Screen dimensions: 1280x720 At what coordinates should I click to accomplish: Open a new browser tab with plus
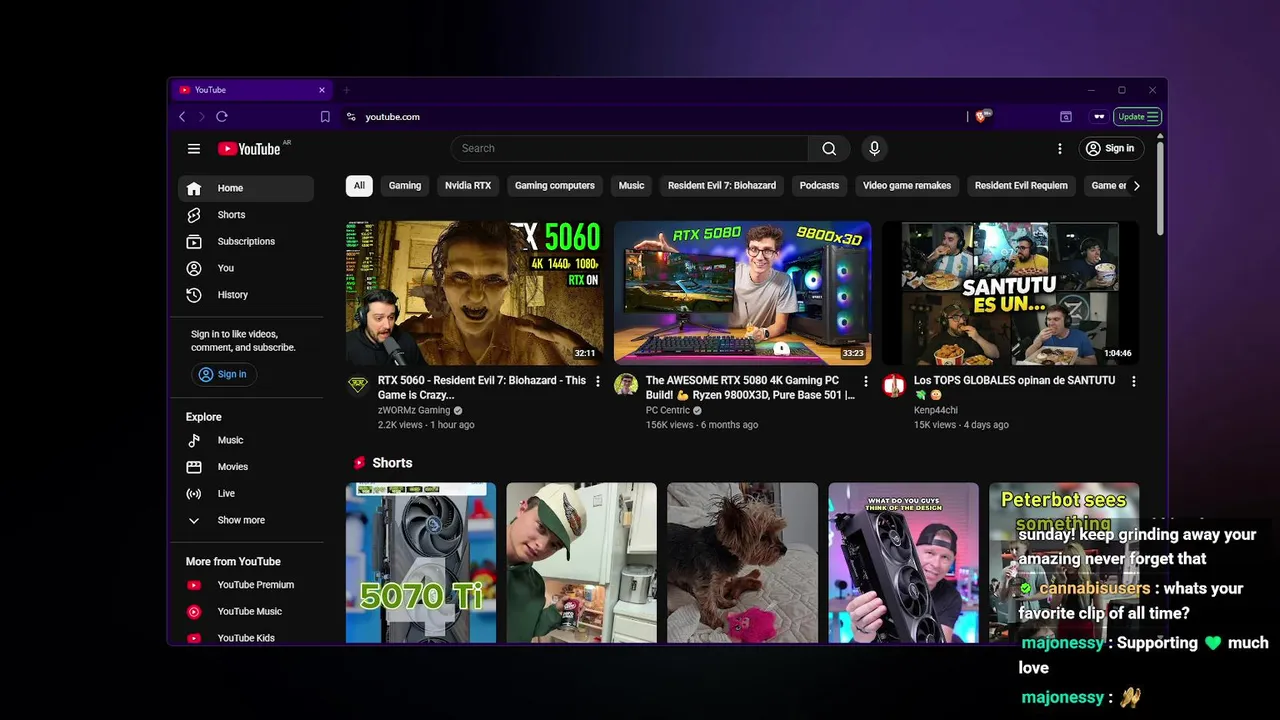[x=347, y=90]
